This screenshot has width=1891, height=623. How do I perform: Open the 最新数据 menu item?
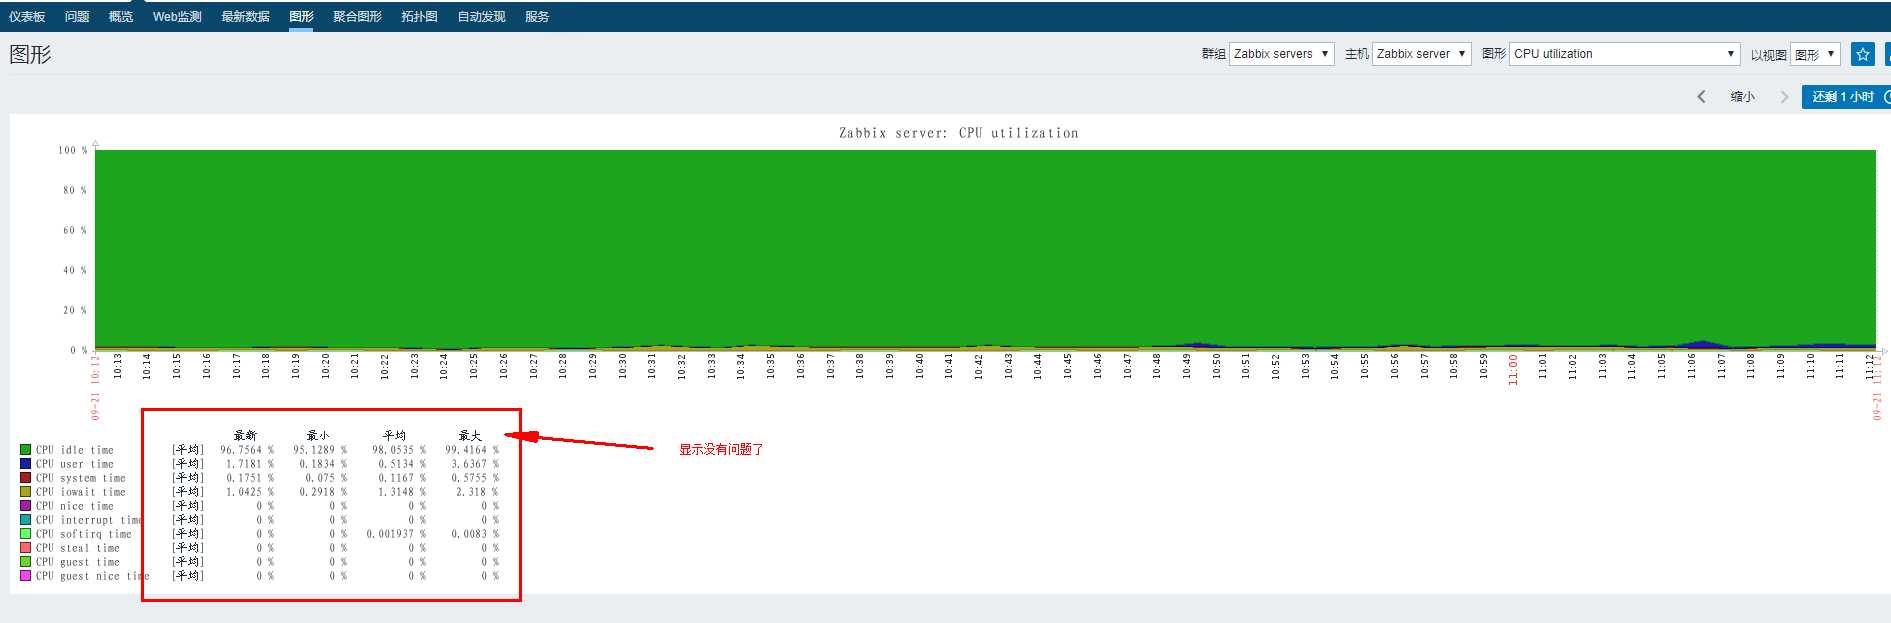click(x=245, y=16)
